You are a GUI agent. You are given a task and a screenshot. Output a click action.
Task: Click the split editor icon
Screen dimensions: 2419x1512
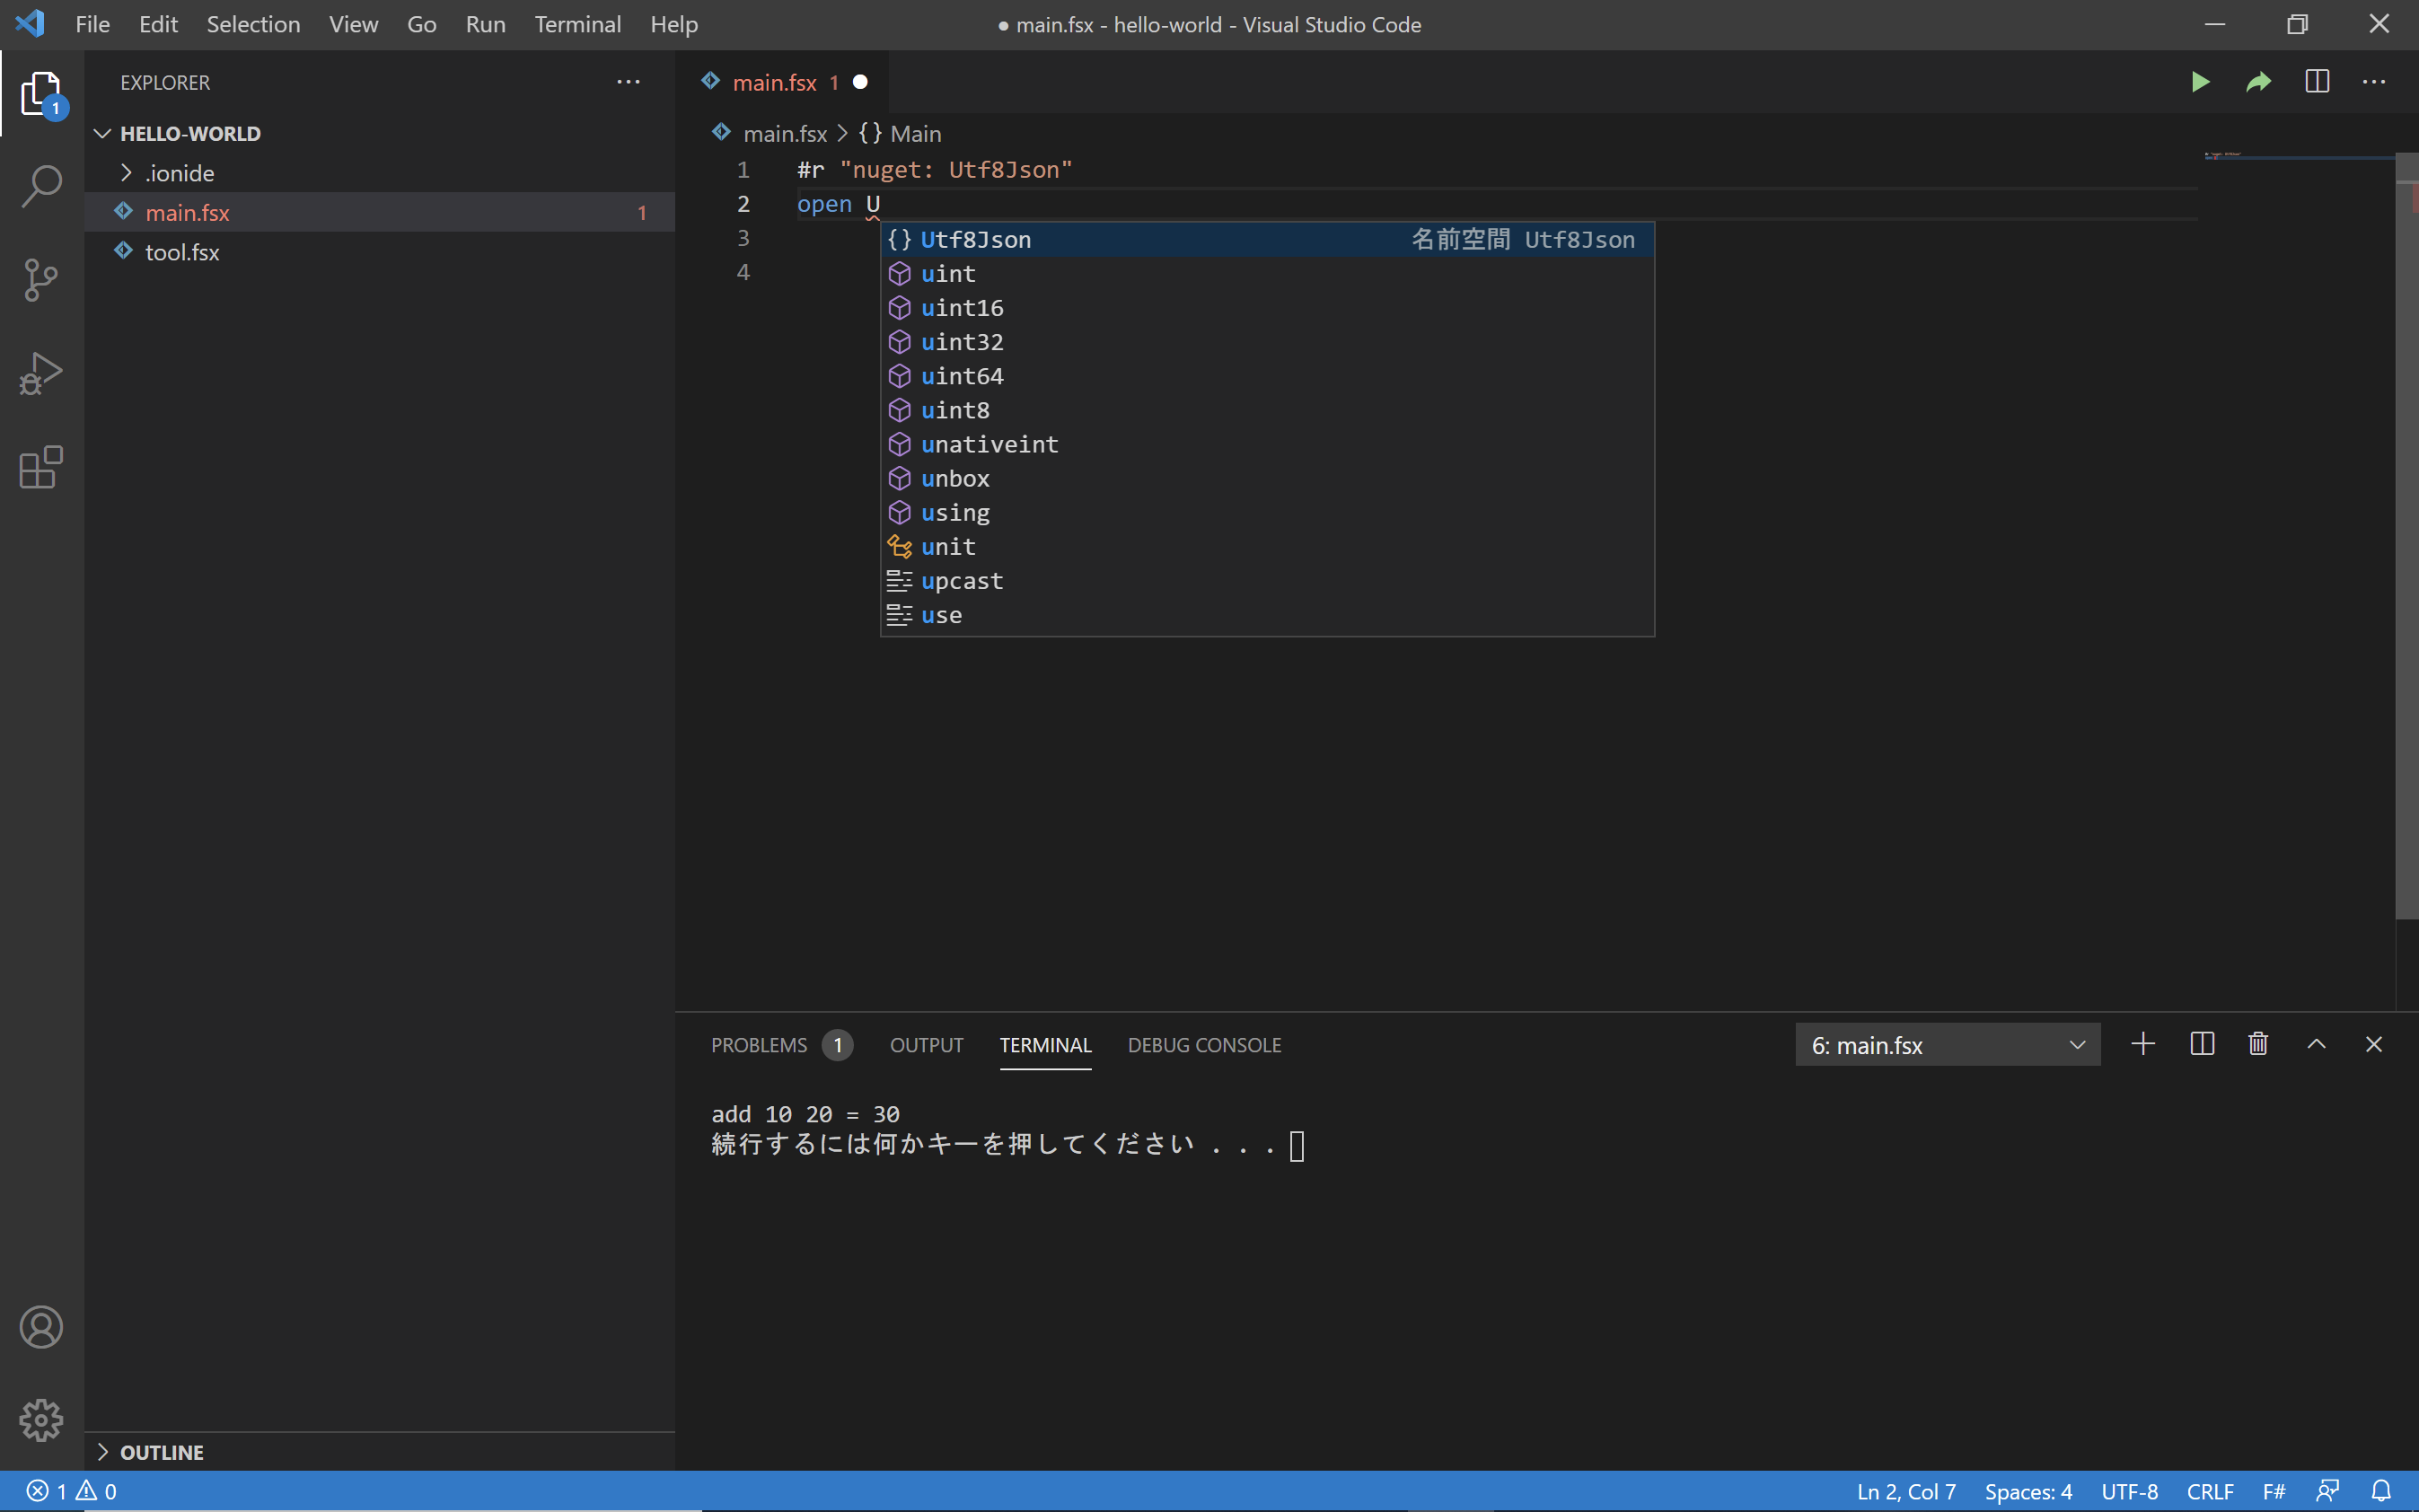click(x=2317, y=82)
